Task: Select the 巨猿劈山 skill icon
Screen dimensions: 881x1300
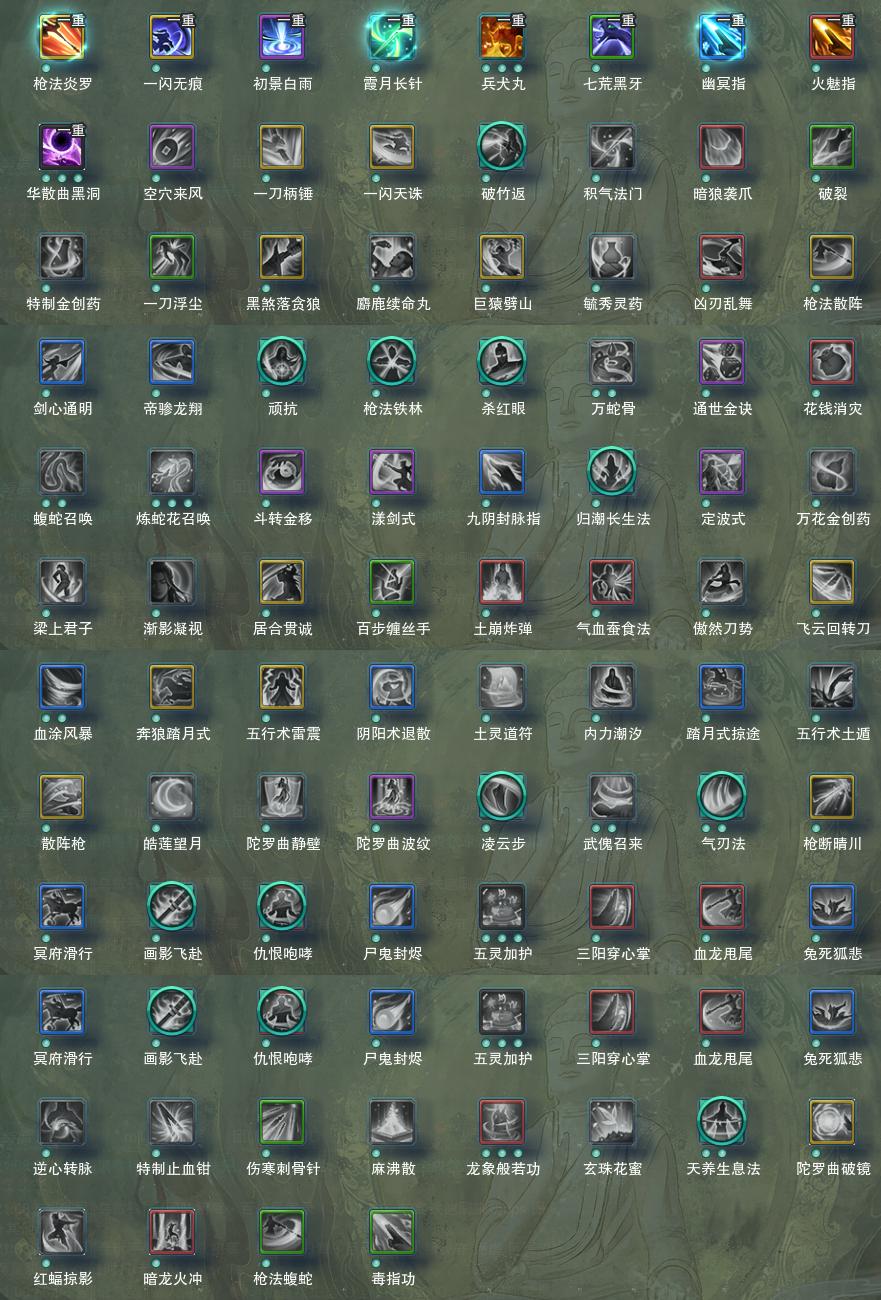Action: [502, 258]
